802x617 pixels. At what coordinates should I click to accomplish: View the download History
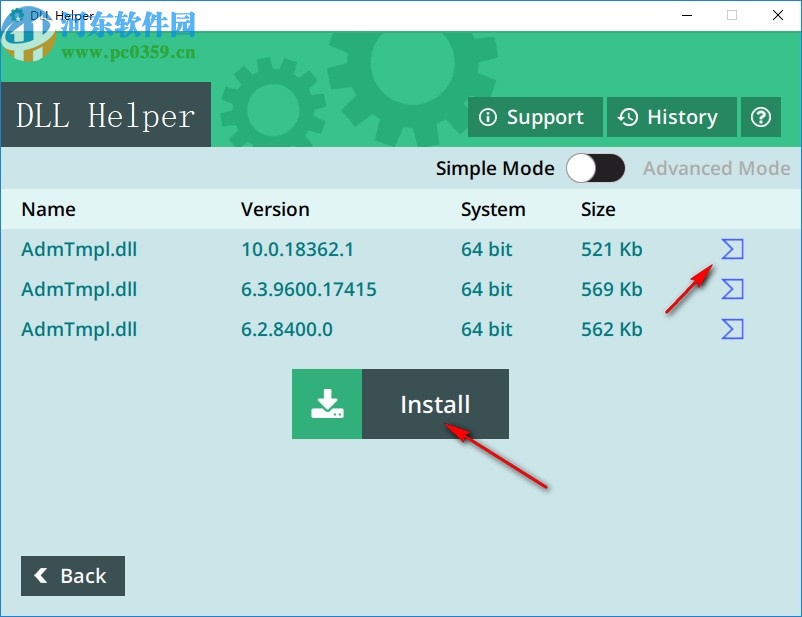point(671,117)
